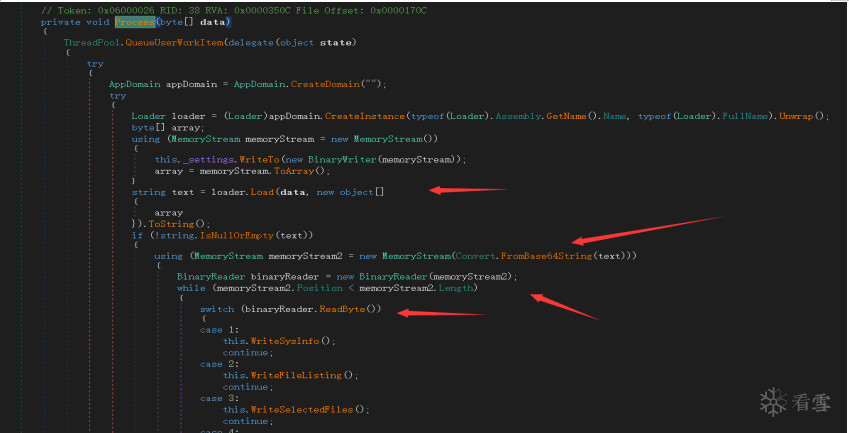Click the highlighted Process method name
The width and height of the screenshot is (849, 433).
(x=135, y=22)
